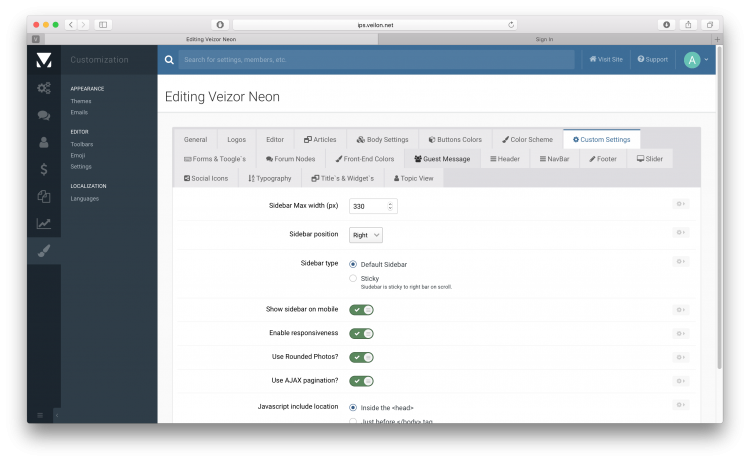The height and width of the screenshot is (462, 750).
Task: Click the settings icon beside Show sidebar on mobile
Action: click(680, 310)
